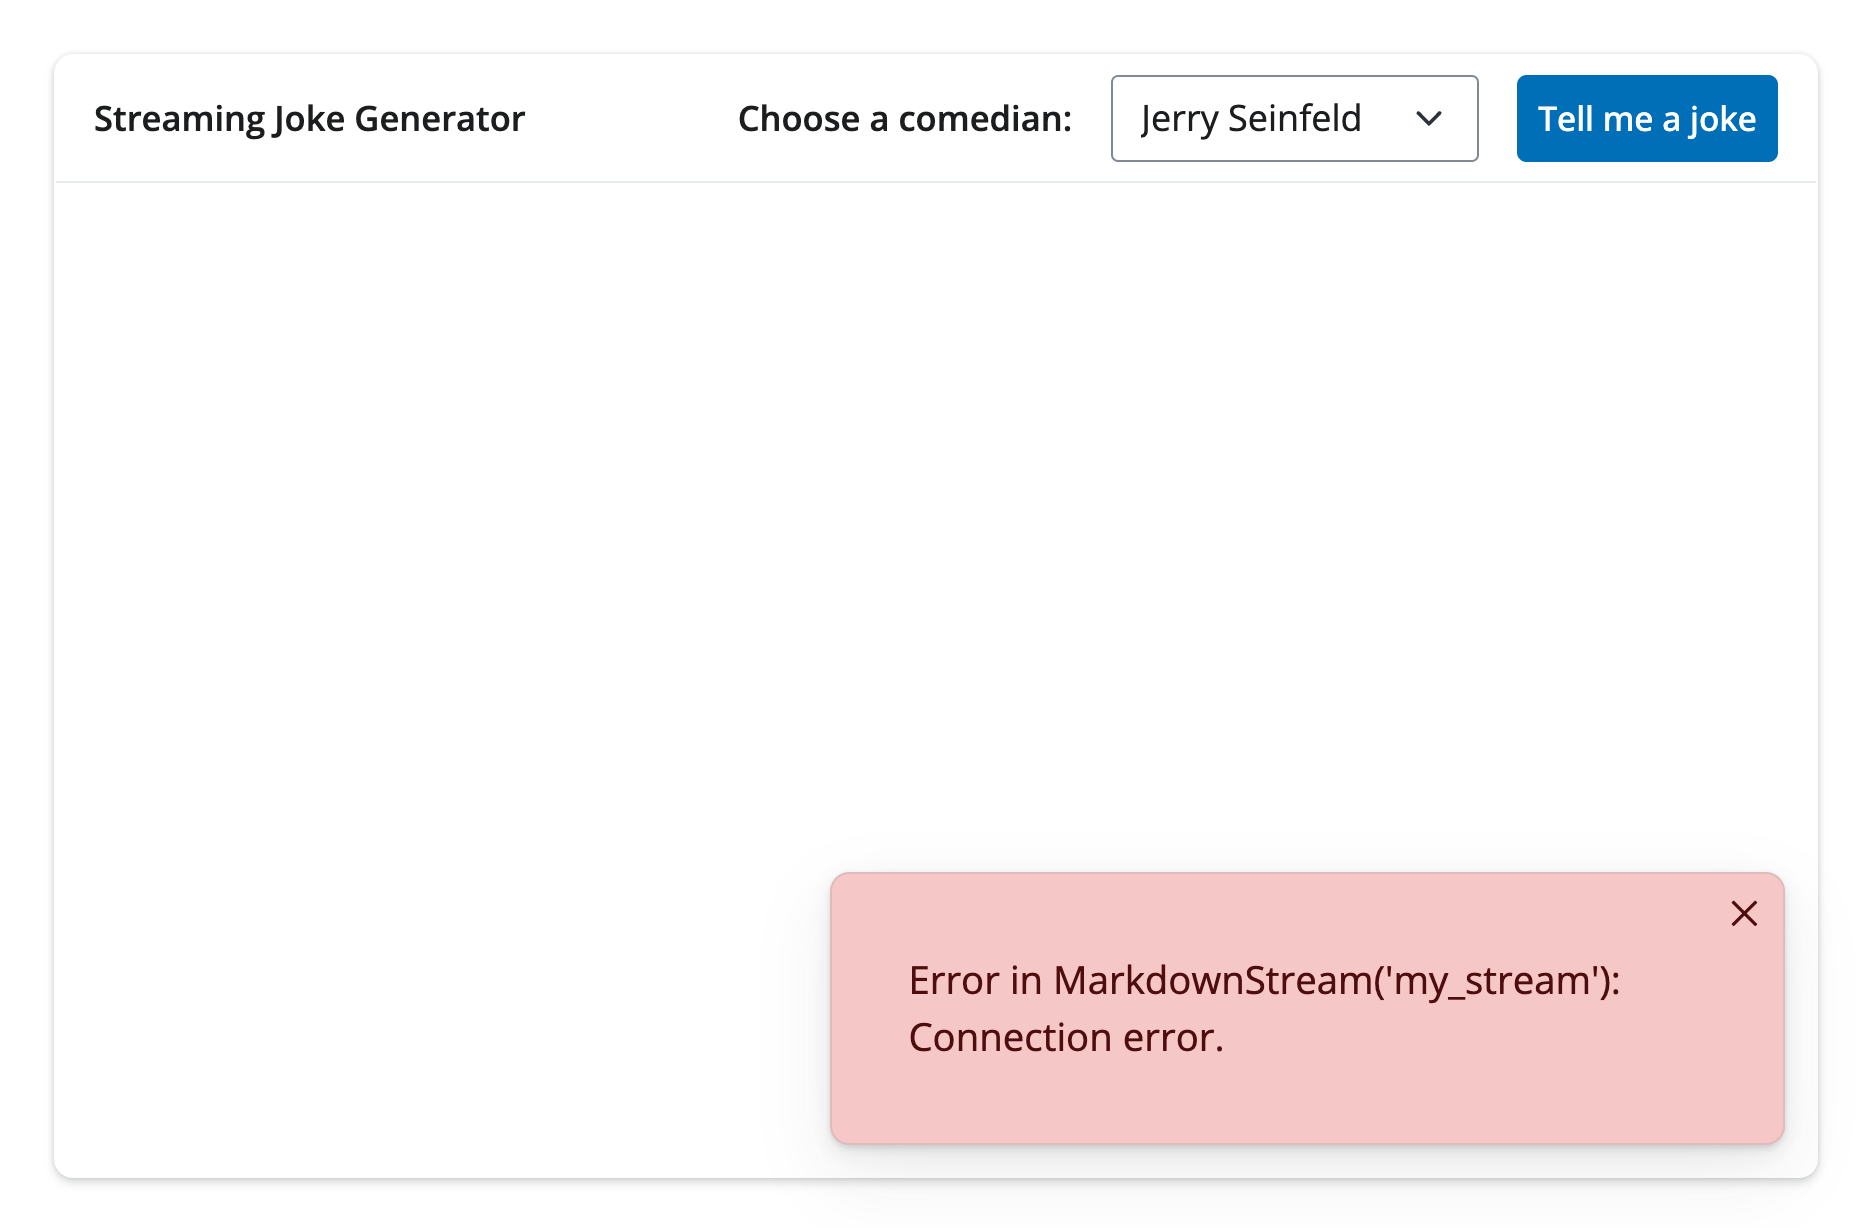The height and width of the screenshot is (1228, 1866).
Task: Click the Streaming Joke Generator title
Action: 309,119
